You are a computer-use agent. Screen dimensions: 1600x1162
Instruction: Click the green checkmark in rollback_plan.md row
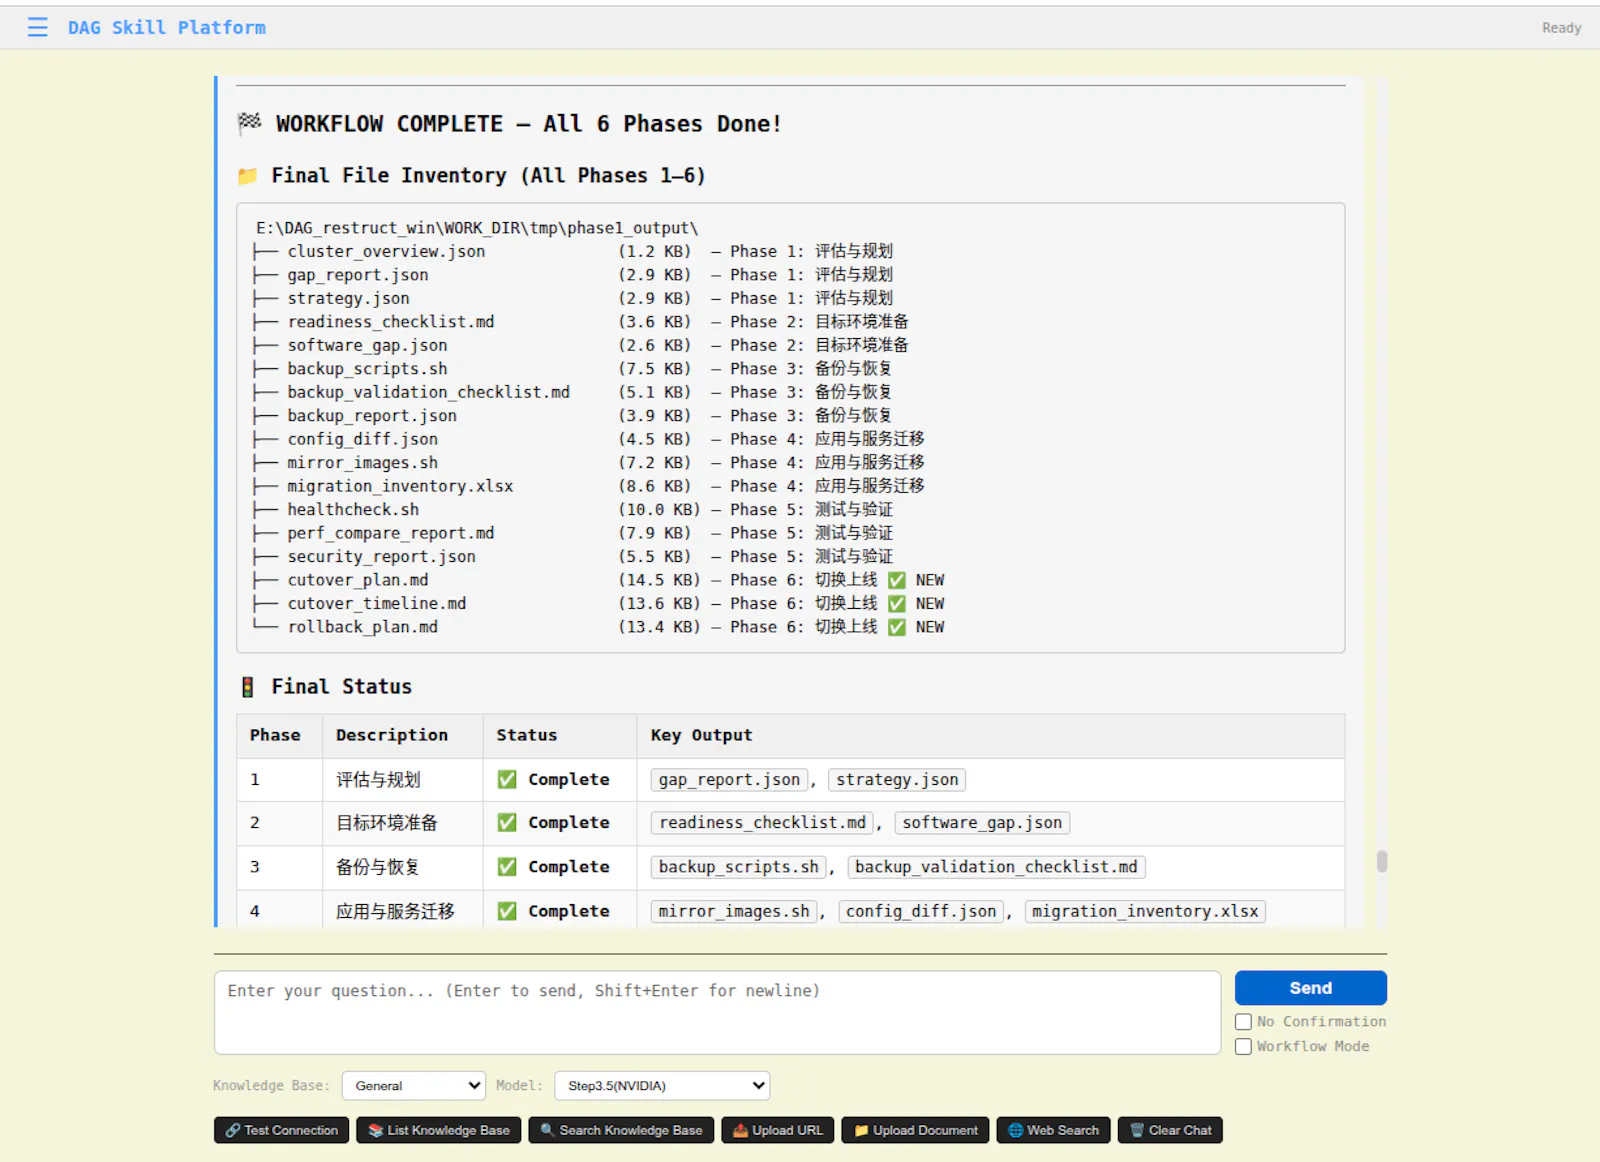tap(897, 627)
